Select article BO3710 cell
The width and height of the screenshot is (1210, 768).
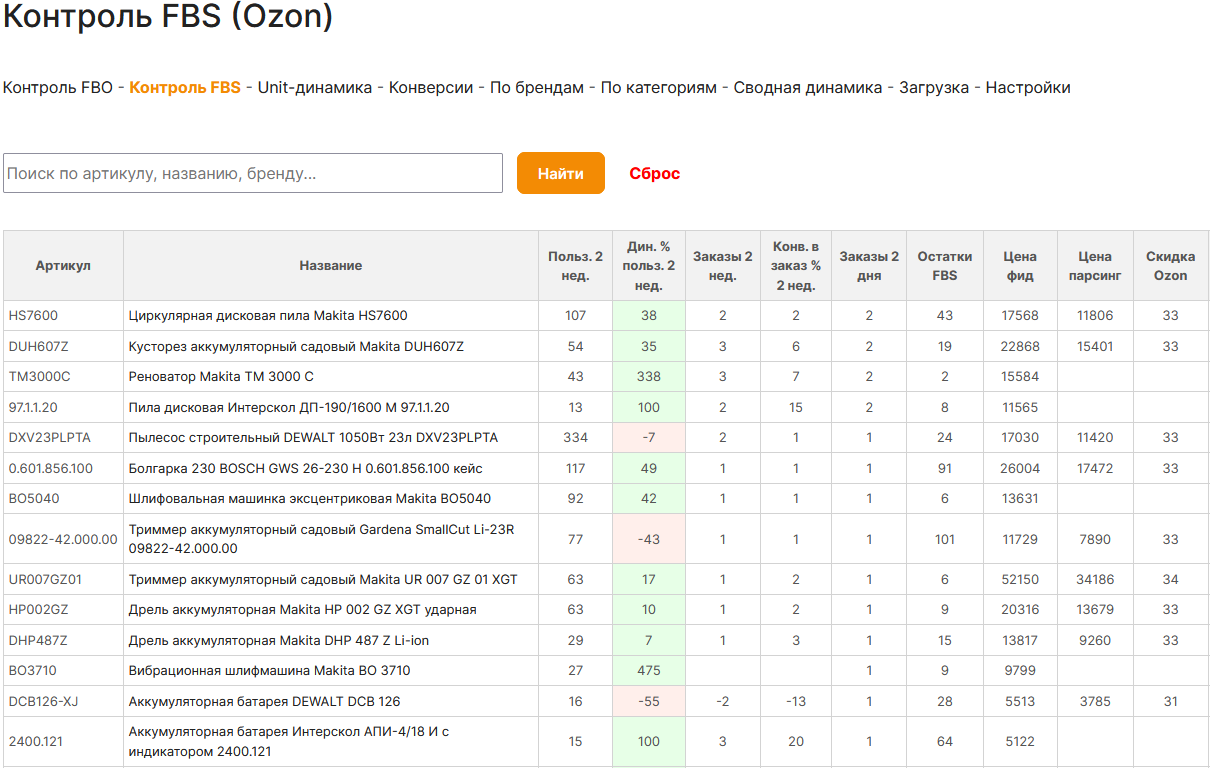coord(63,671)
